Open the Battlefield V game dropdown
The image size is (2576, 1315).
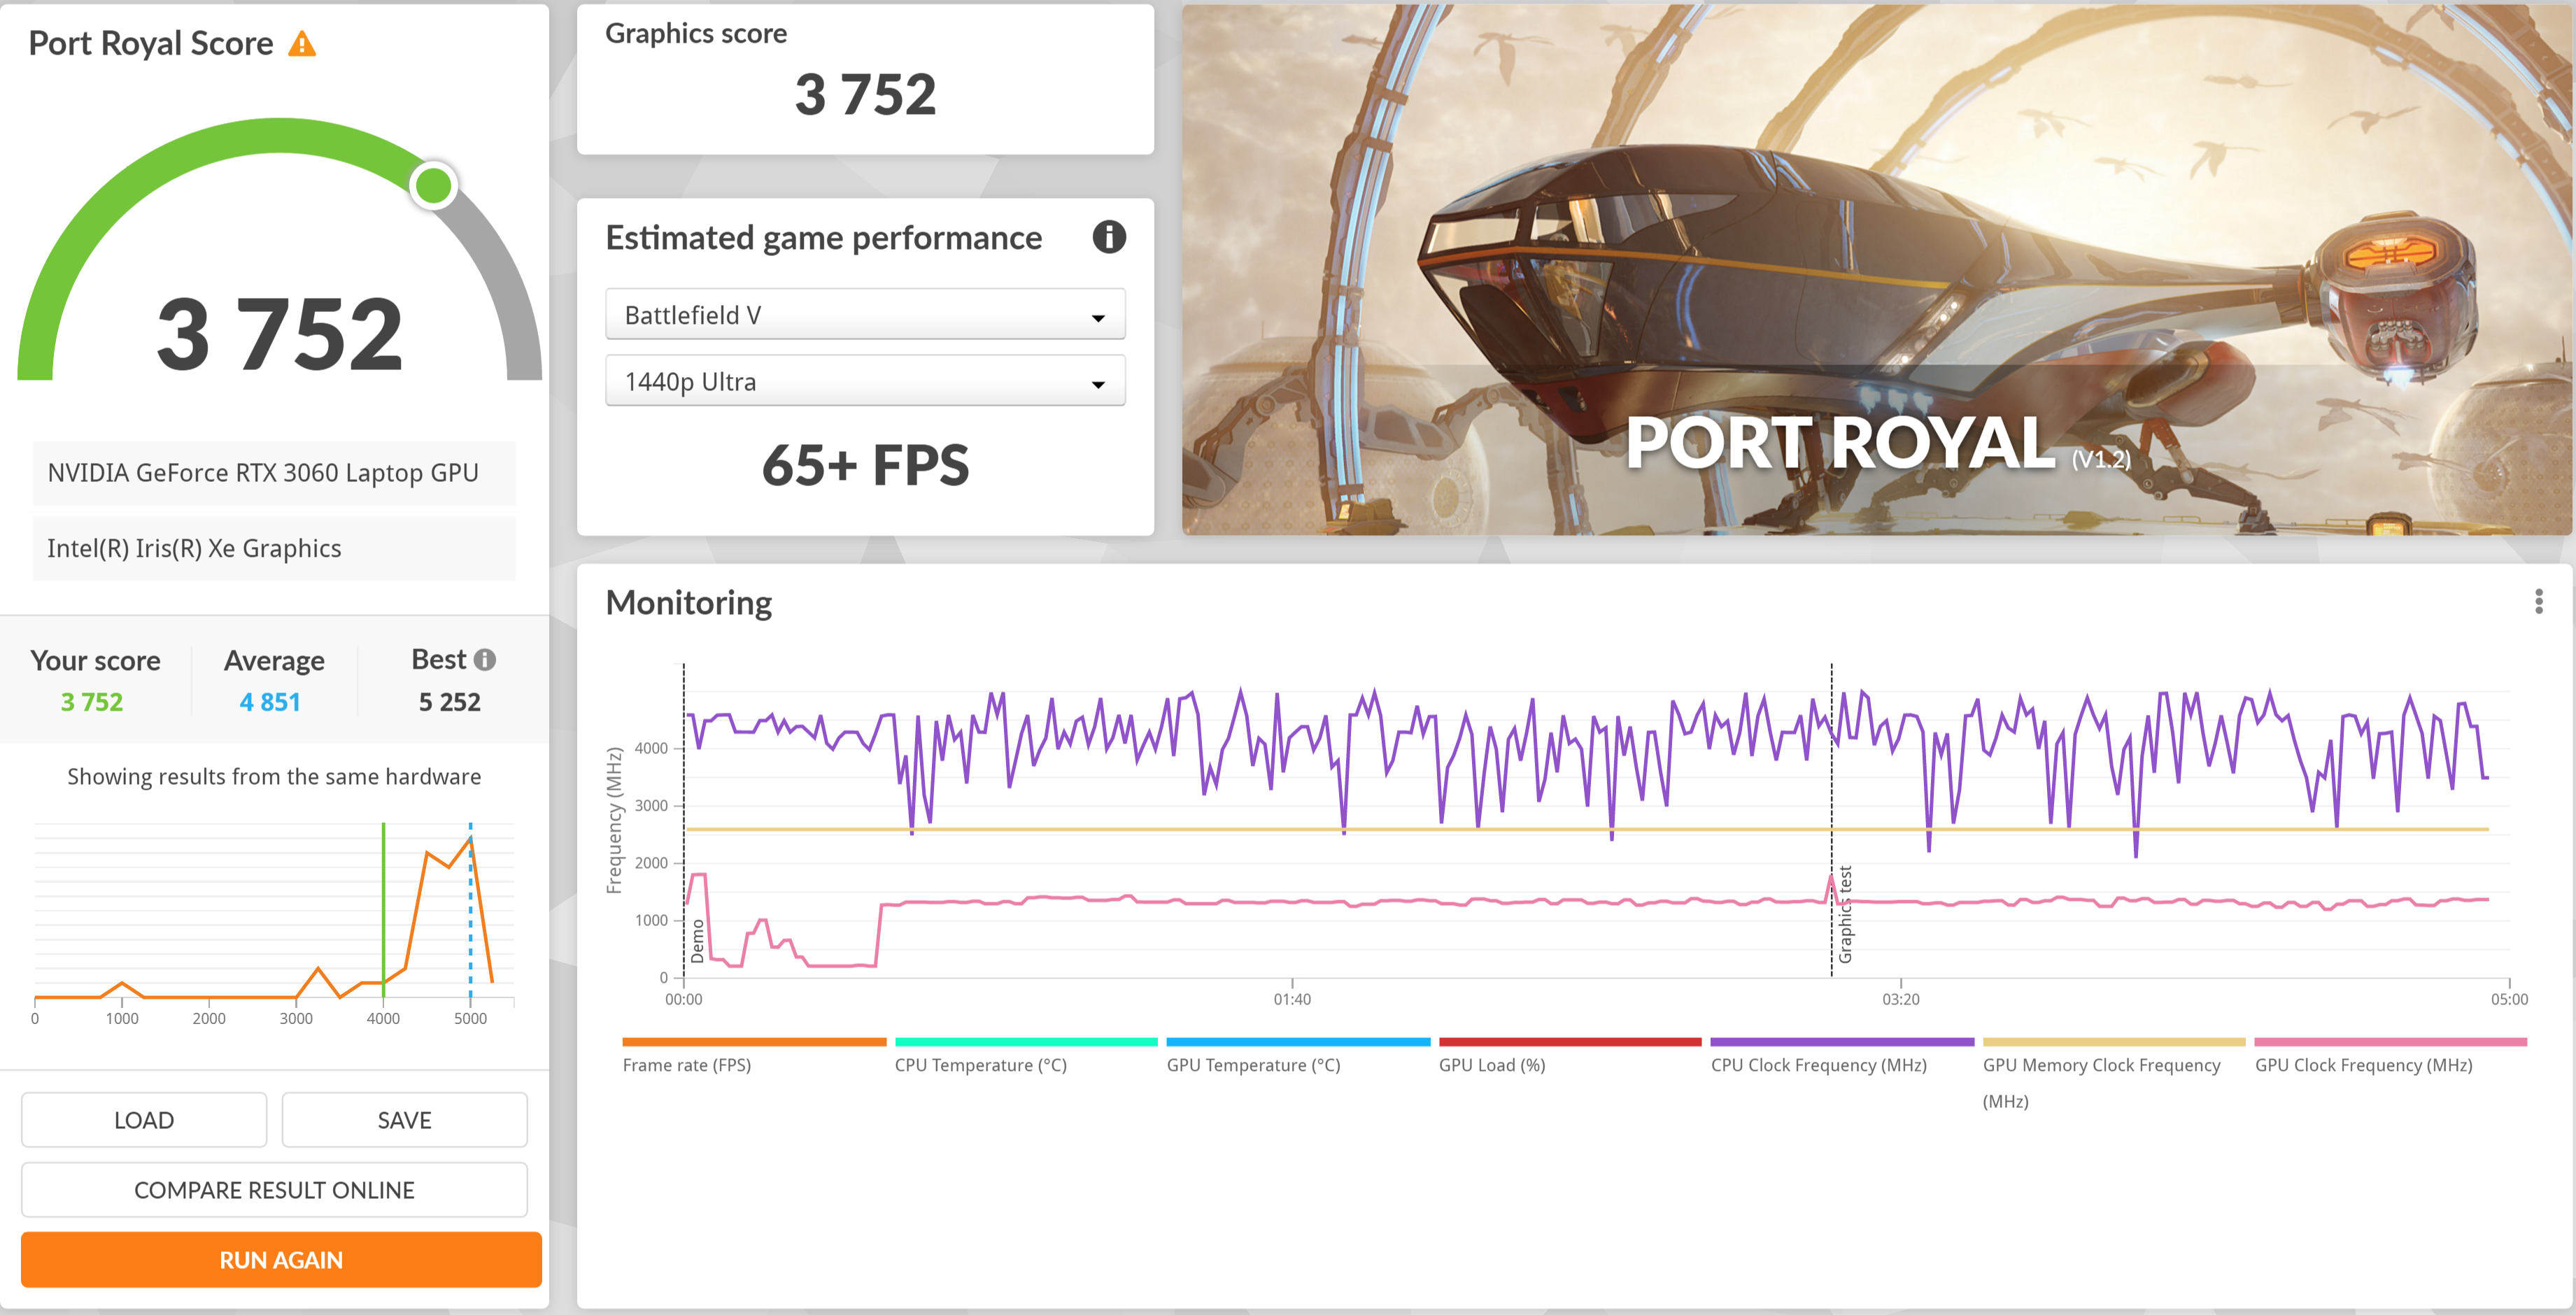865,315
